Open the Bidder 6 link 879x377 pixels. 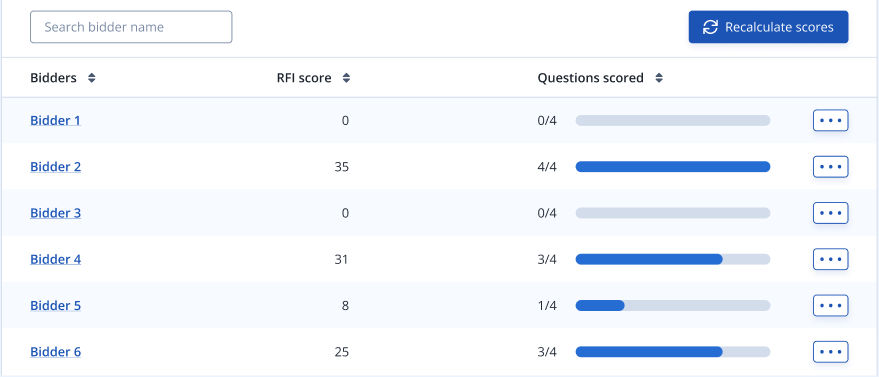55,352
